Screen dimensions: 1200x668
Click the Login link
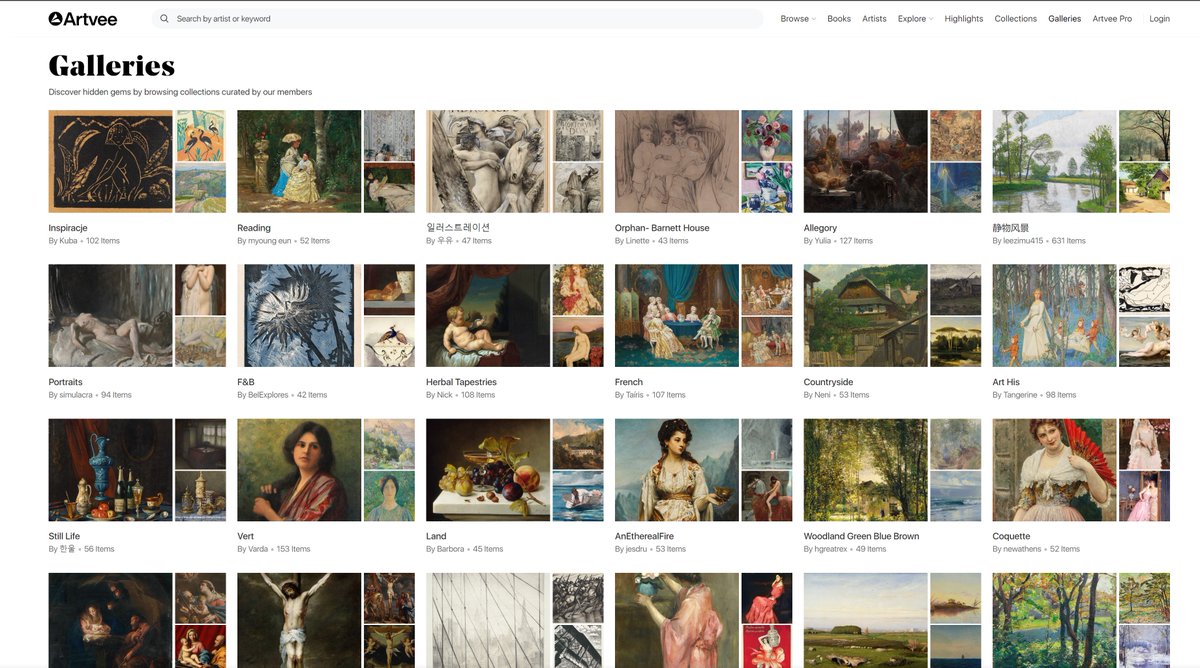[1159, 18]
